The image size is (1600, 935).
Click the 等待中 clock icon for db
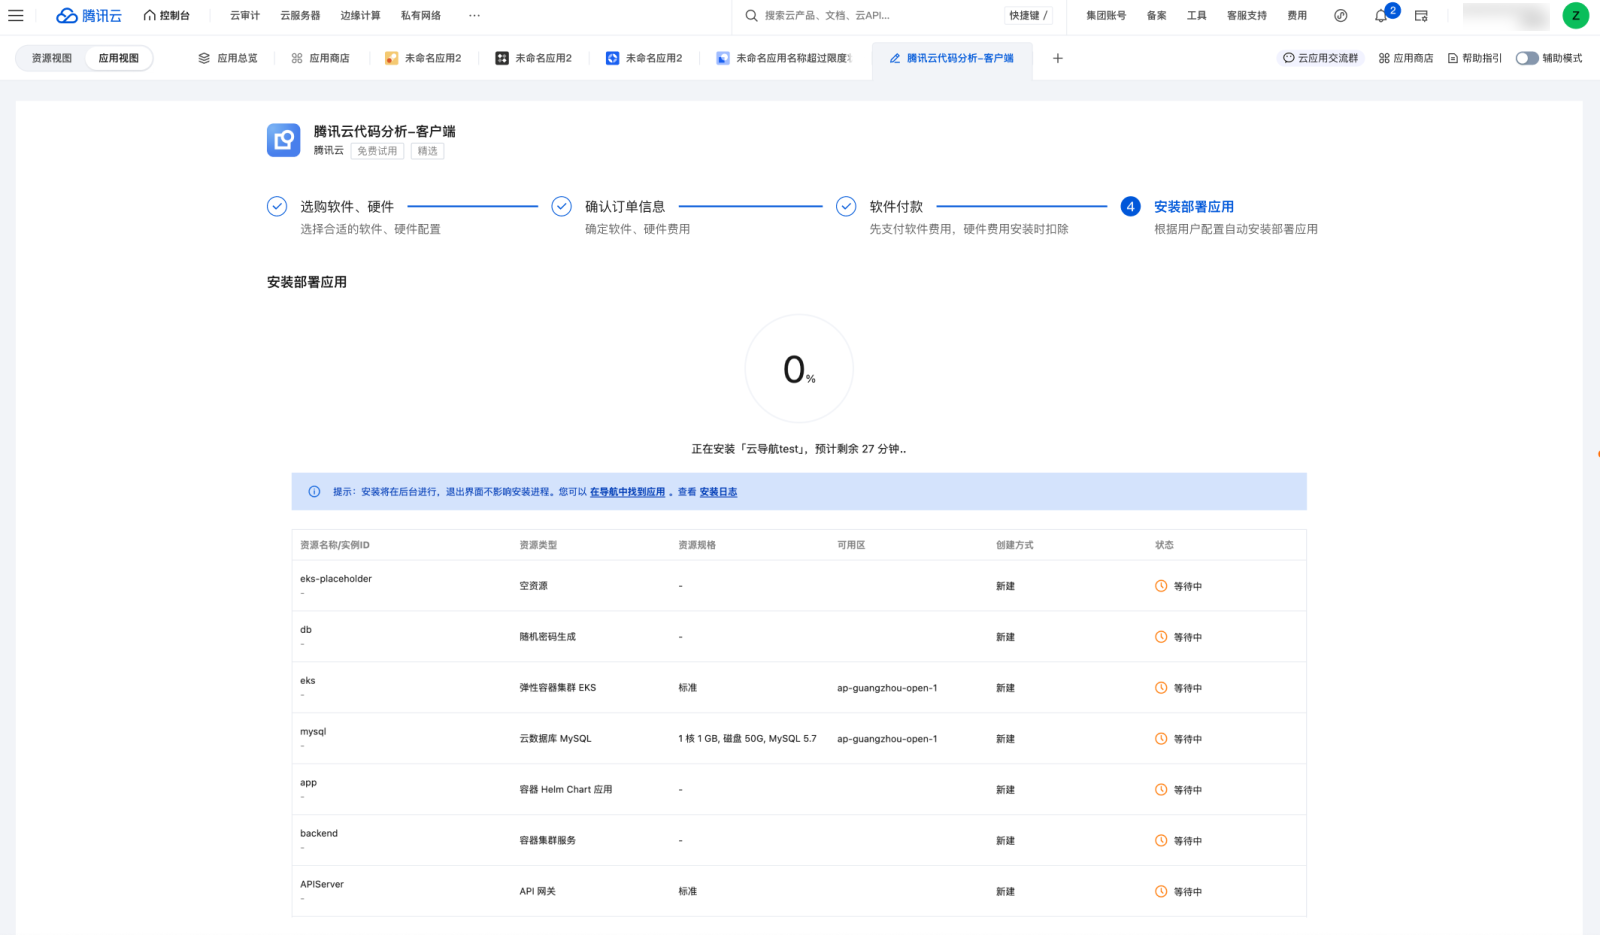pos(1161,637)
